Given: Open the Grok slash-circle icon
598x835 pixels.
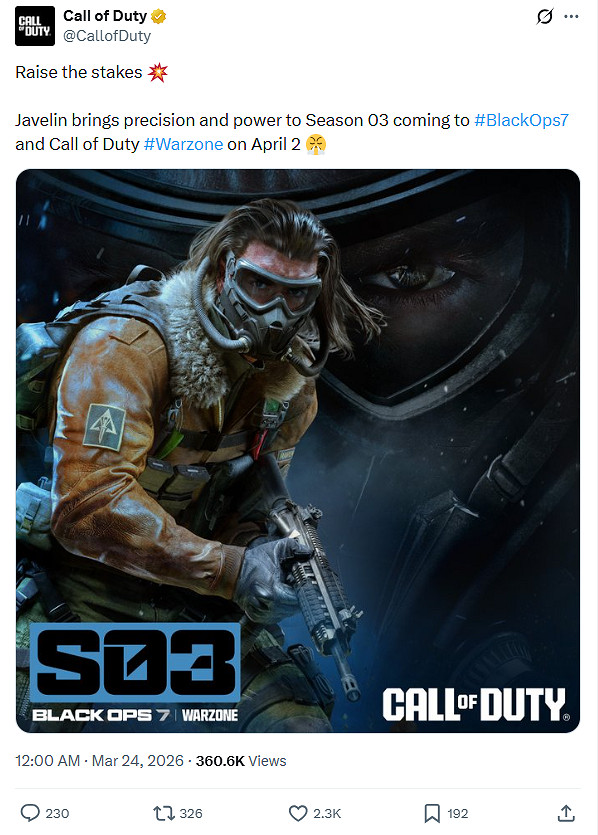Looking at the screenshot, I should point(545,17).
